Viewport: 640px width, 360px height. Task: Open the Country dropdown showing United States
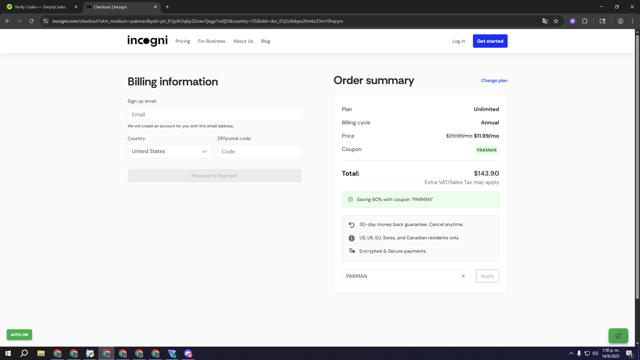point(169,151)
